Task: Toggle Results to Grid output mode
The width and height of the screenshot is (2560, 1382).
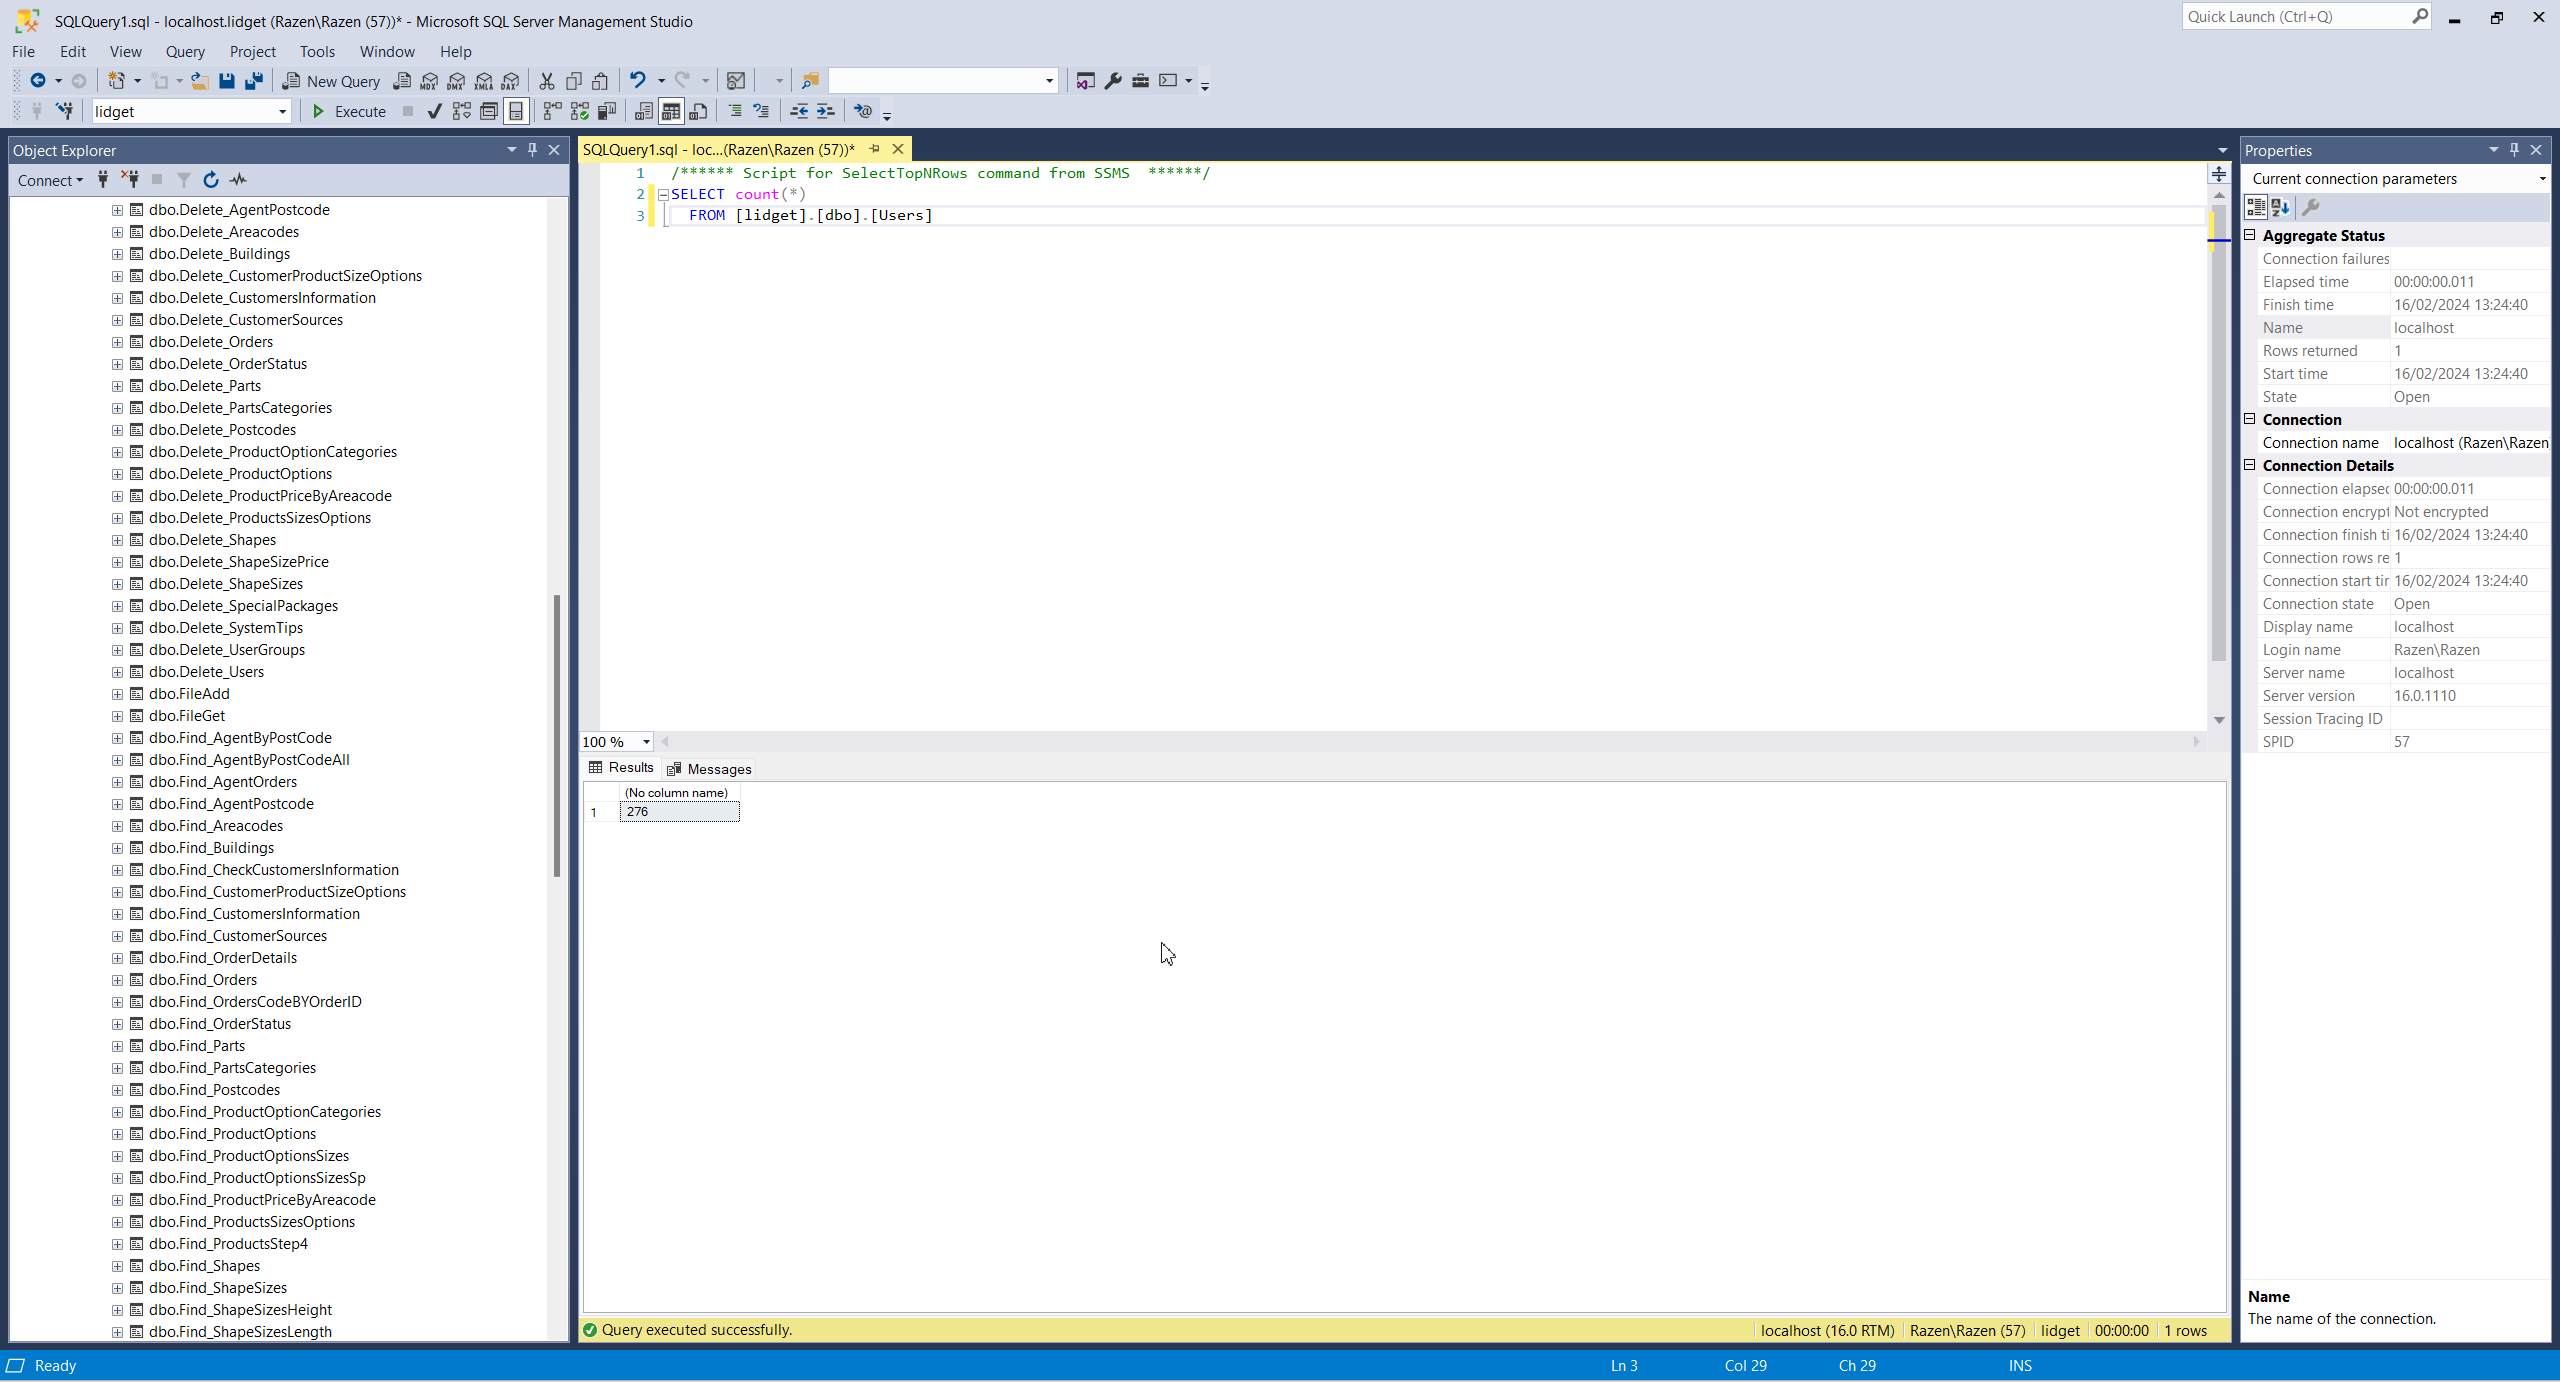Action: click(671, 111)
